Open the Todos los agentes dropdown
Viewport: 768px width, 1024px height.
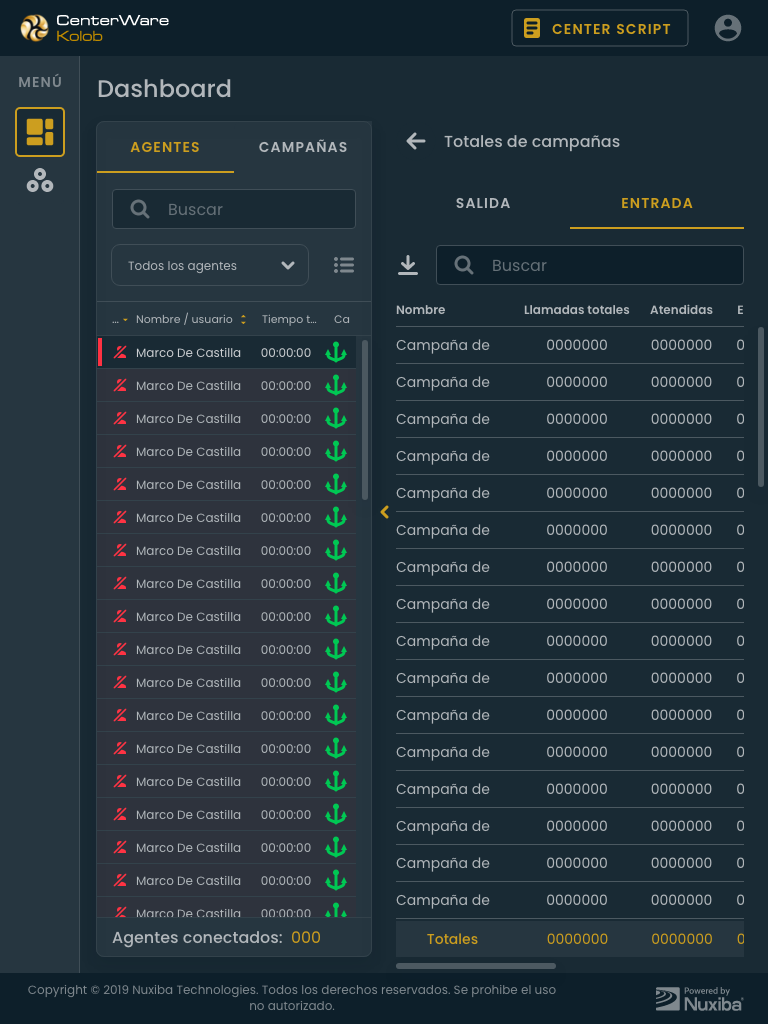pos(210,265)
